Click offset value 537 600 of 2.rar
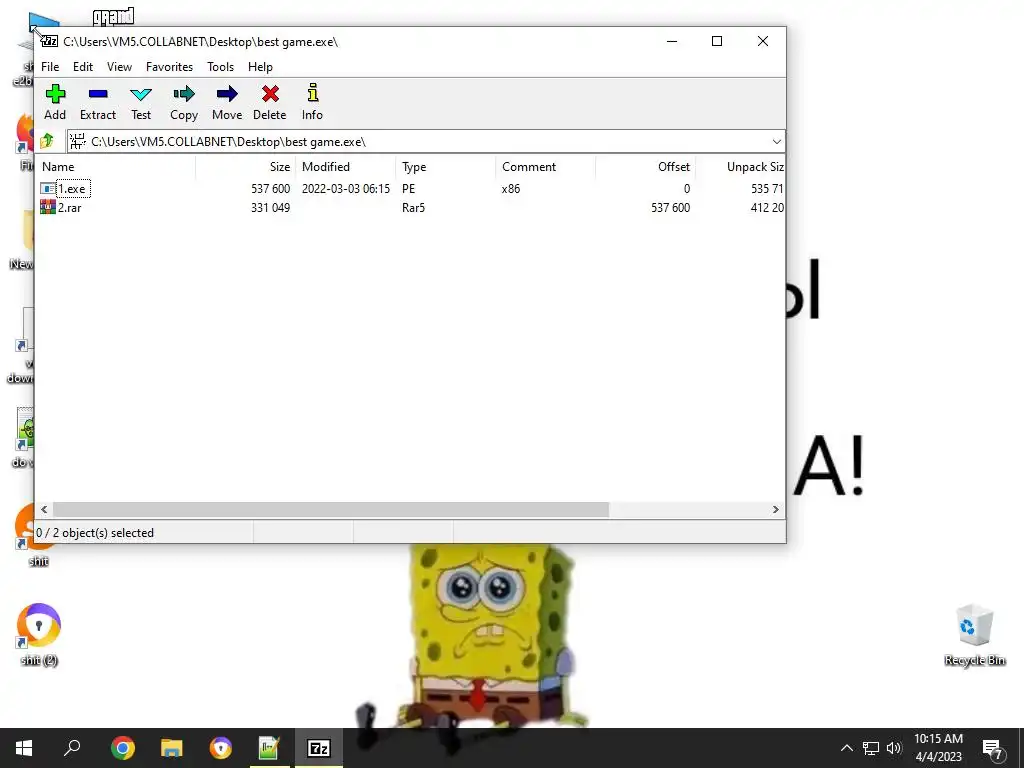 [670, 208]
